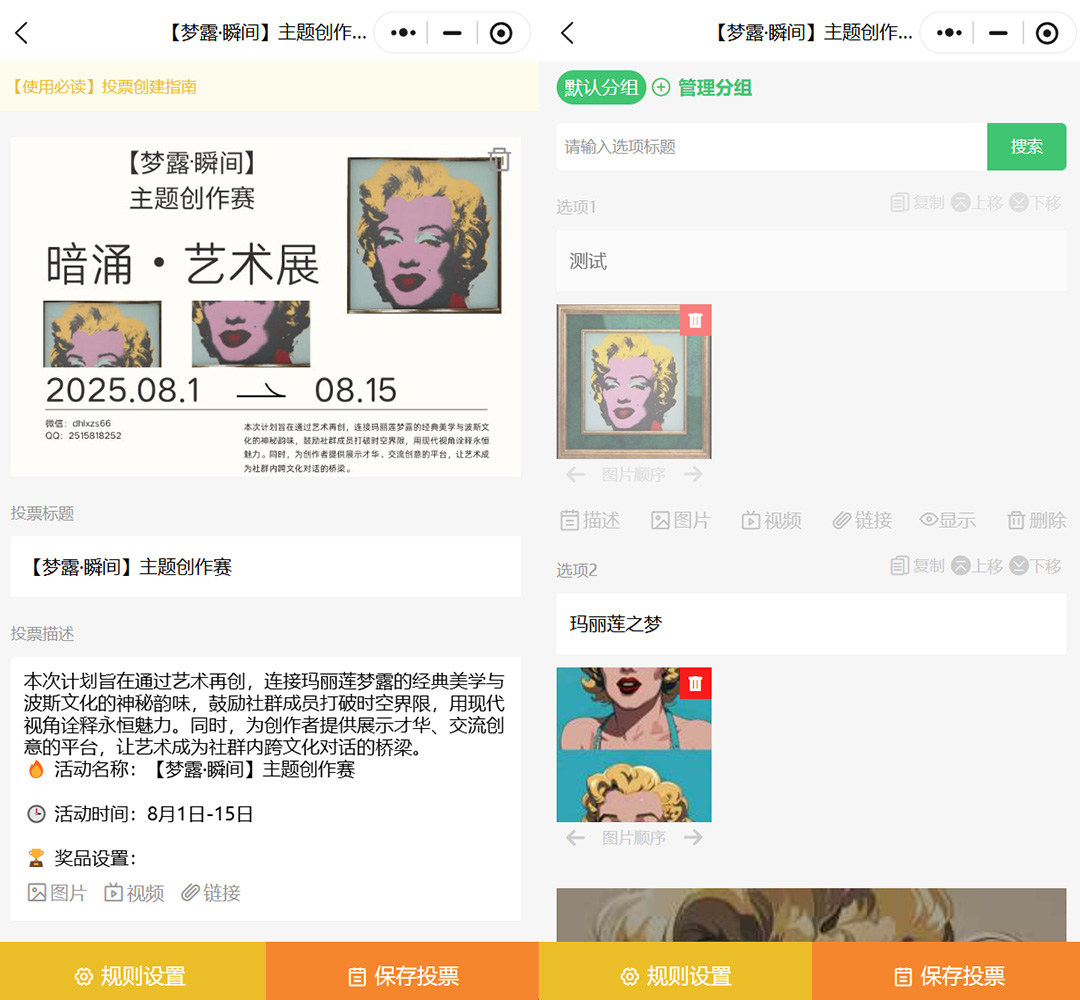1080x1000 pixels.
Task: Add 视频 to 选项1 toolbar
Action: [x=771, y=520]
